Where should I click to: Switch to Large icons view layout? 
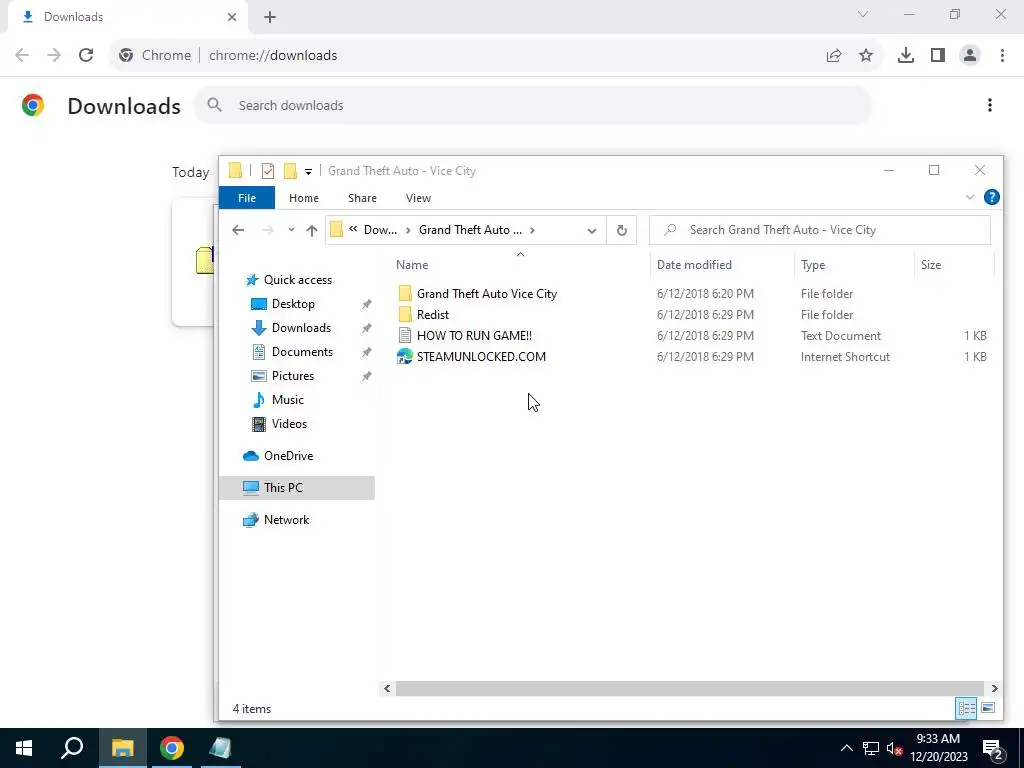(x=988, y=708)
